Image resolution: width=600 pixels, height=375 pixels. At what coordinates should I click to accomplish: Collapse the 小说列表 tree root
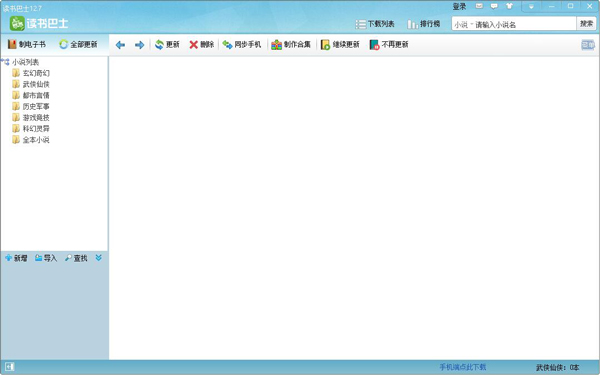[x=5, y=62]
